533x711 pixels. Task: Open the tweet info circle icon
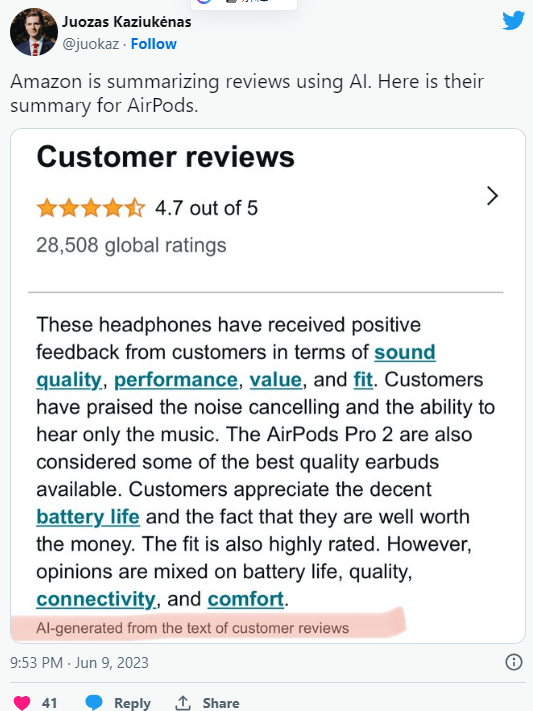[x=513, y=662]
